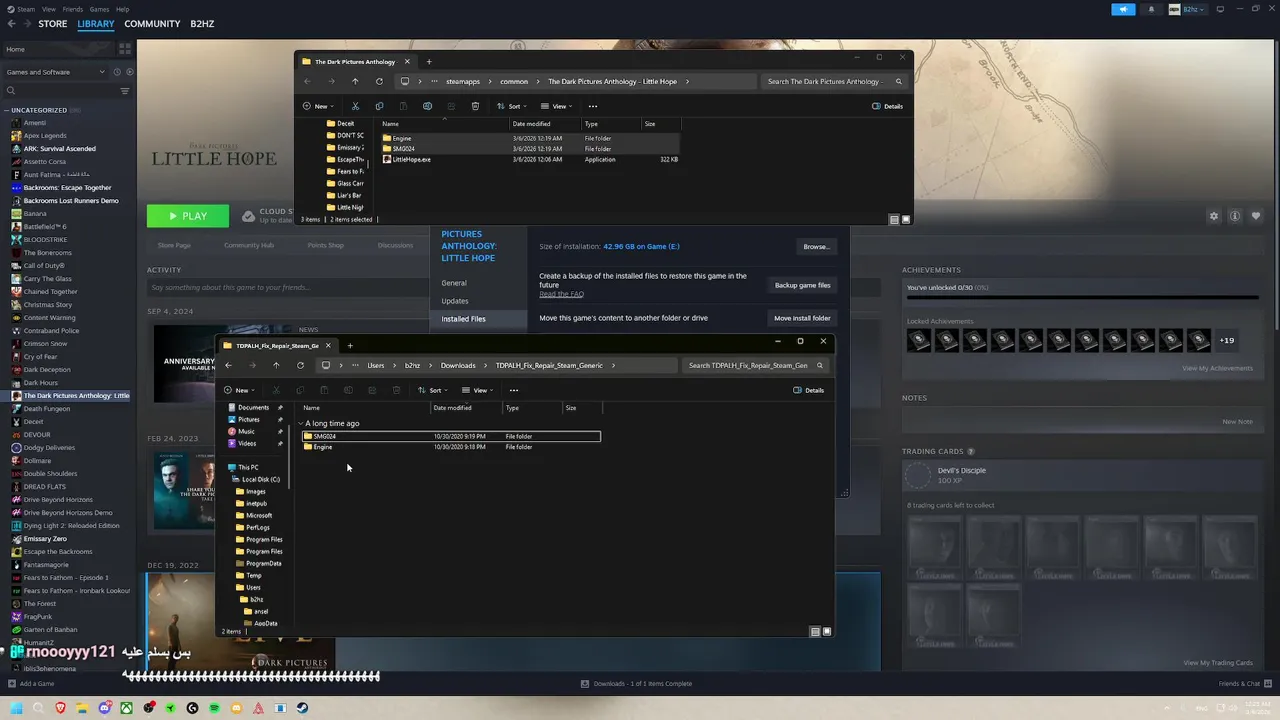Open the Steam Friends menu
Screen dimensions: 1280x720
pos(73,9)
